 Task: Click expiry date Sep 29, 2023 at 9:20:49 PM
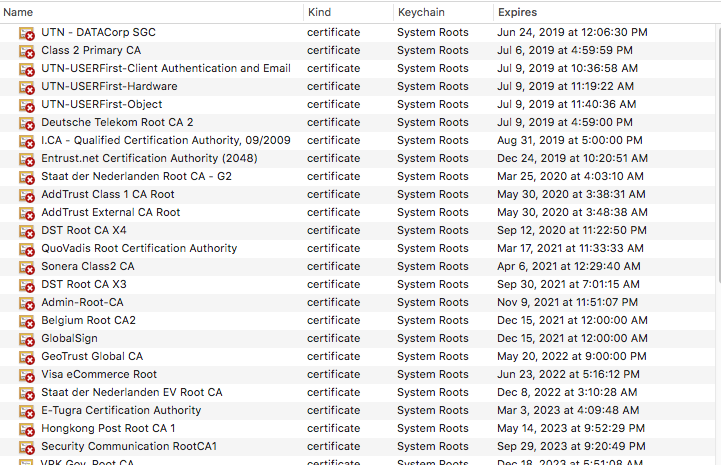(571, 446)
